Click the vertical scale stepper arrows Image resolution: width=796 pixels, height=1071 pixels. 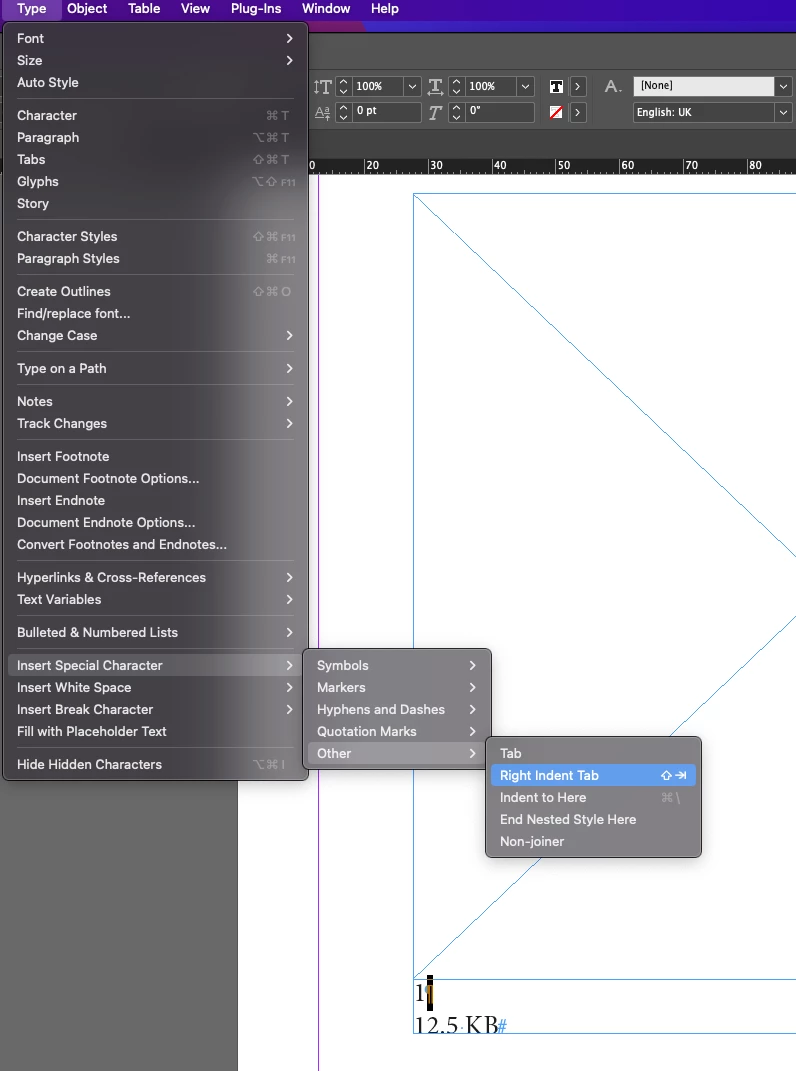[344, 87]
